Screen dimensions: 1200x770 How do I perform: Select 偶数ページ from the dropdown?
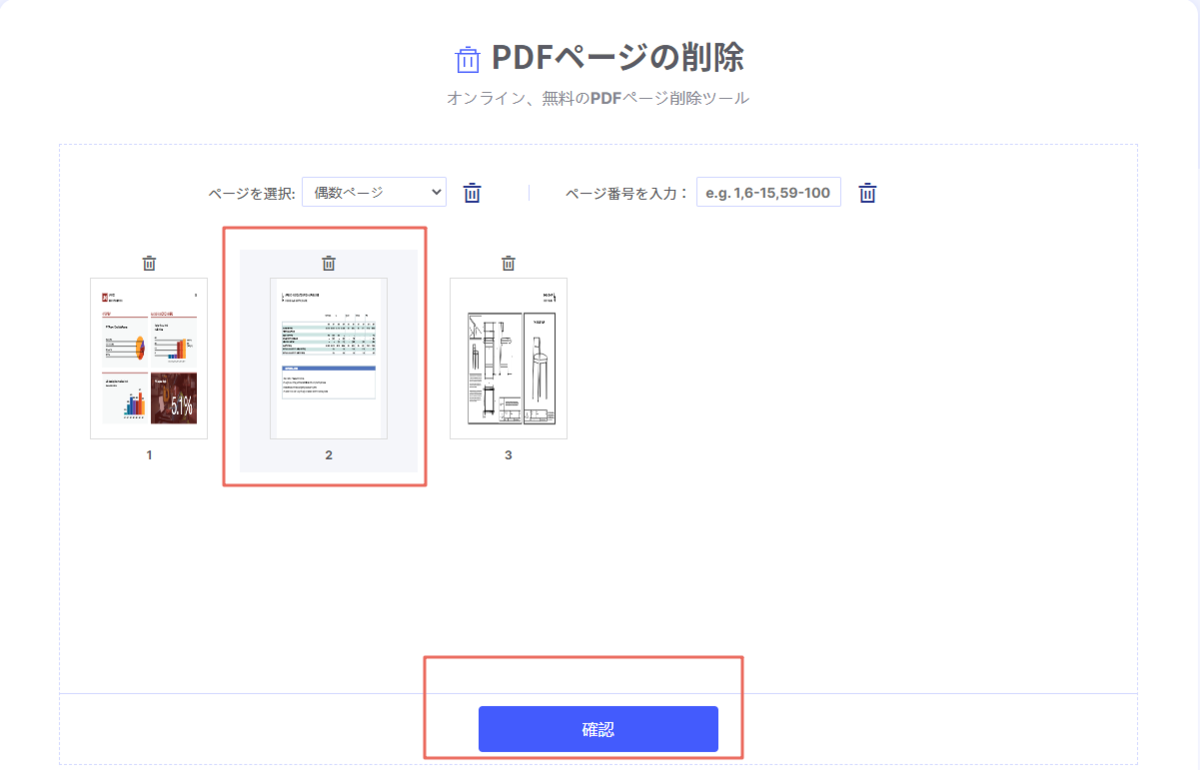(374, 191)
